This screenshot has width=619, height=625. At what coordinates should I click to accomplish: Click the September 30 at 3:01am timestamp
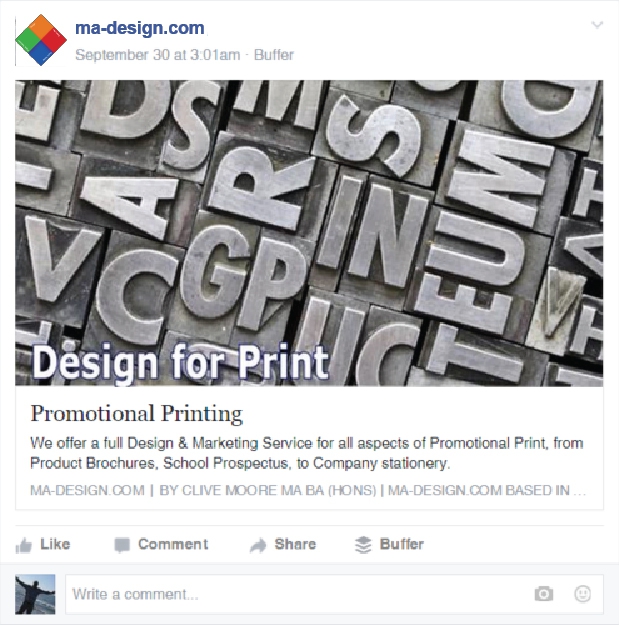[157, 55]
